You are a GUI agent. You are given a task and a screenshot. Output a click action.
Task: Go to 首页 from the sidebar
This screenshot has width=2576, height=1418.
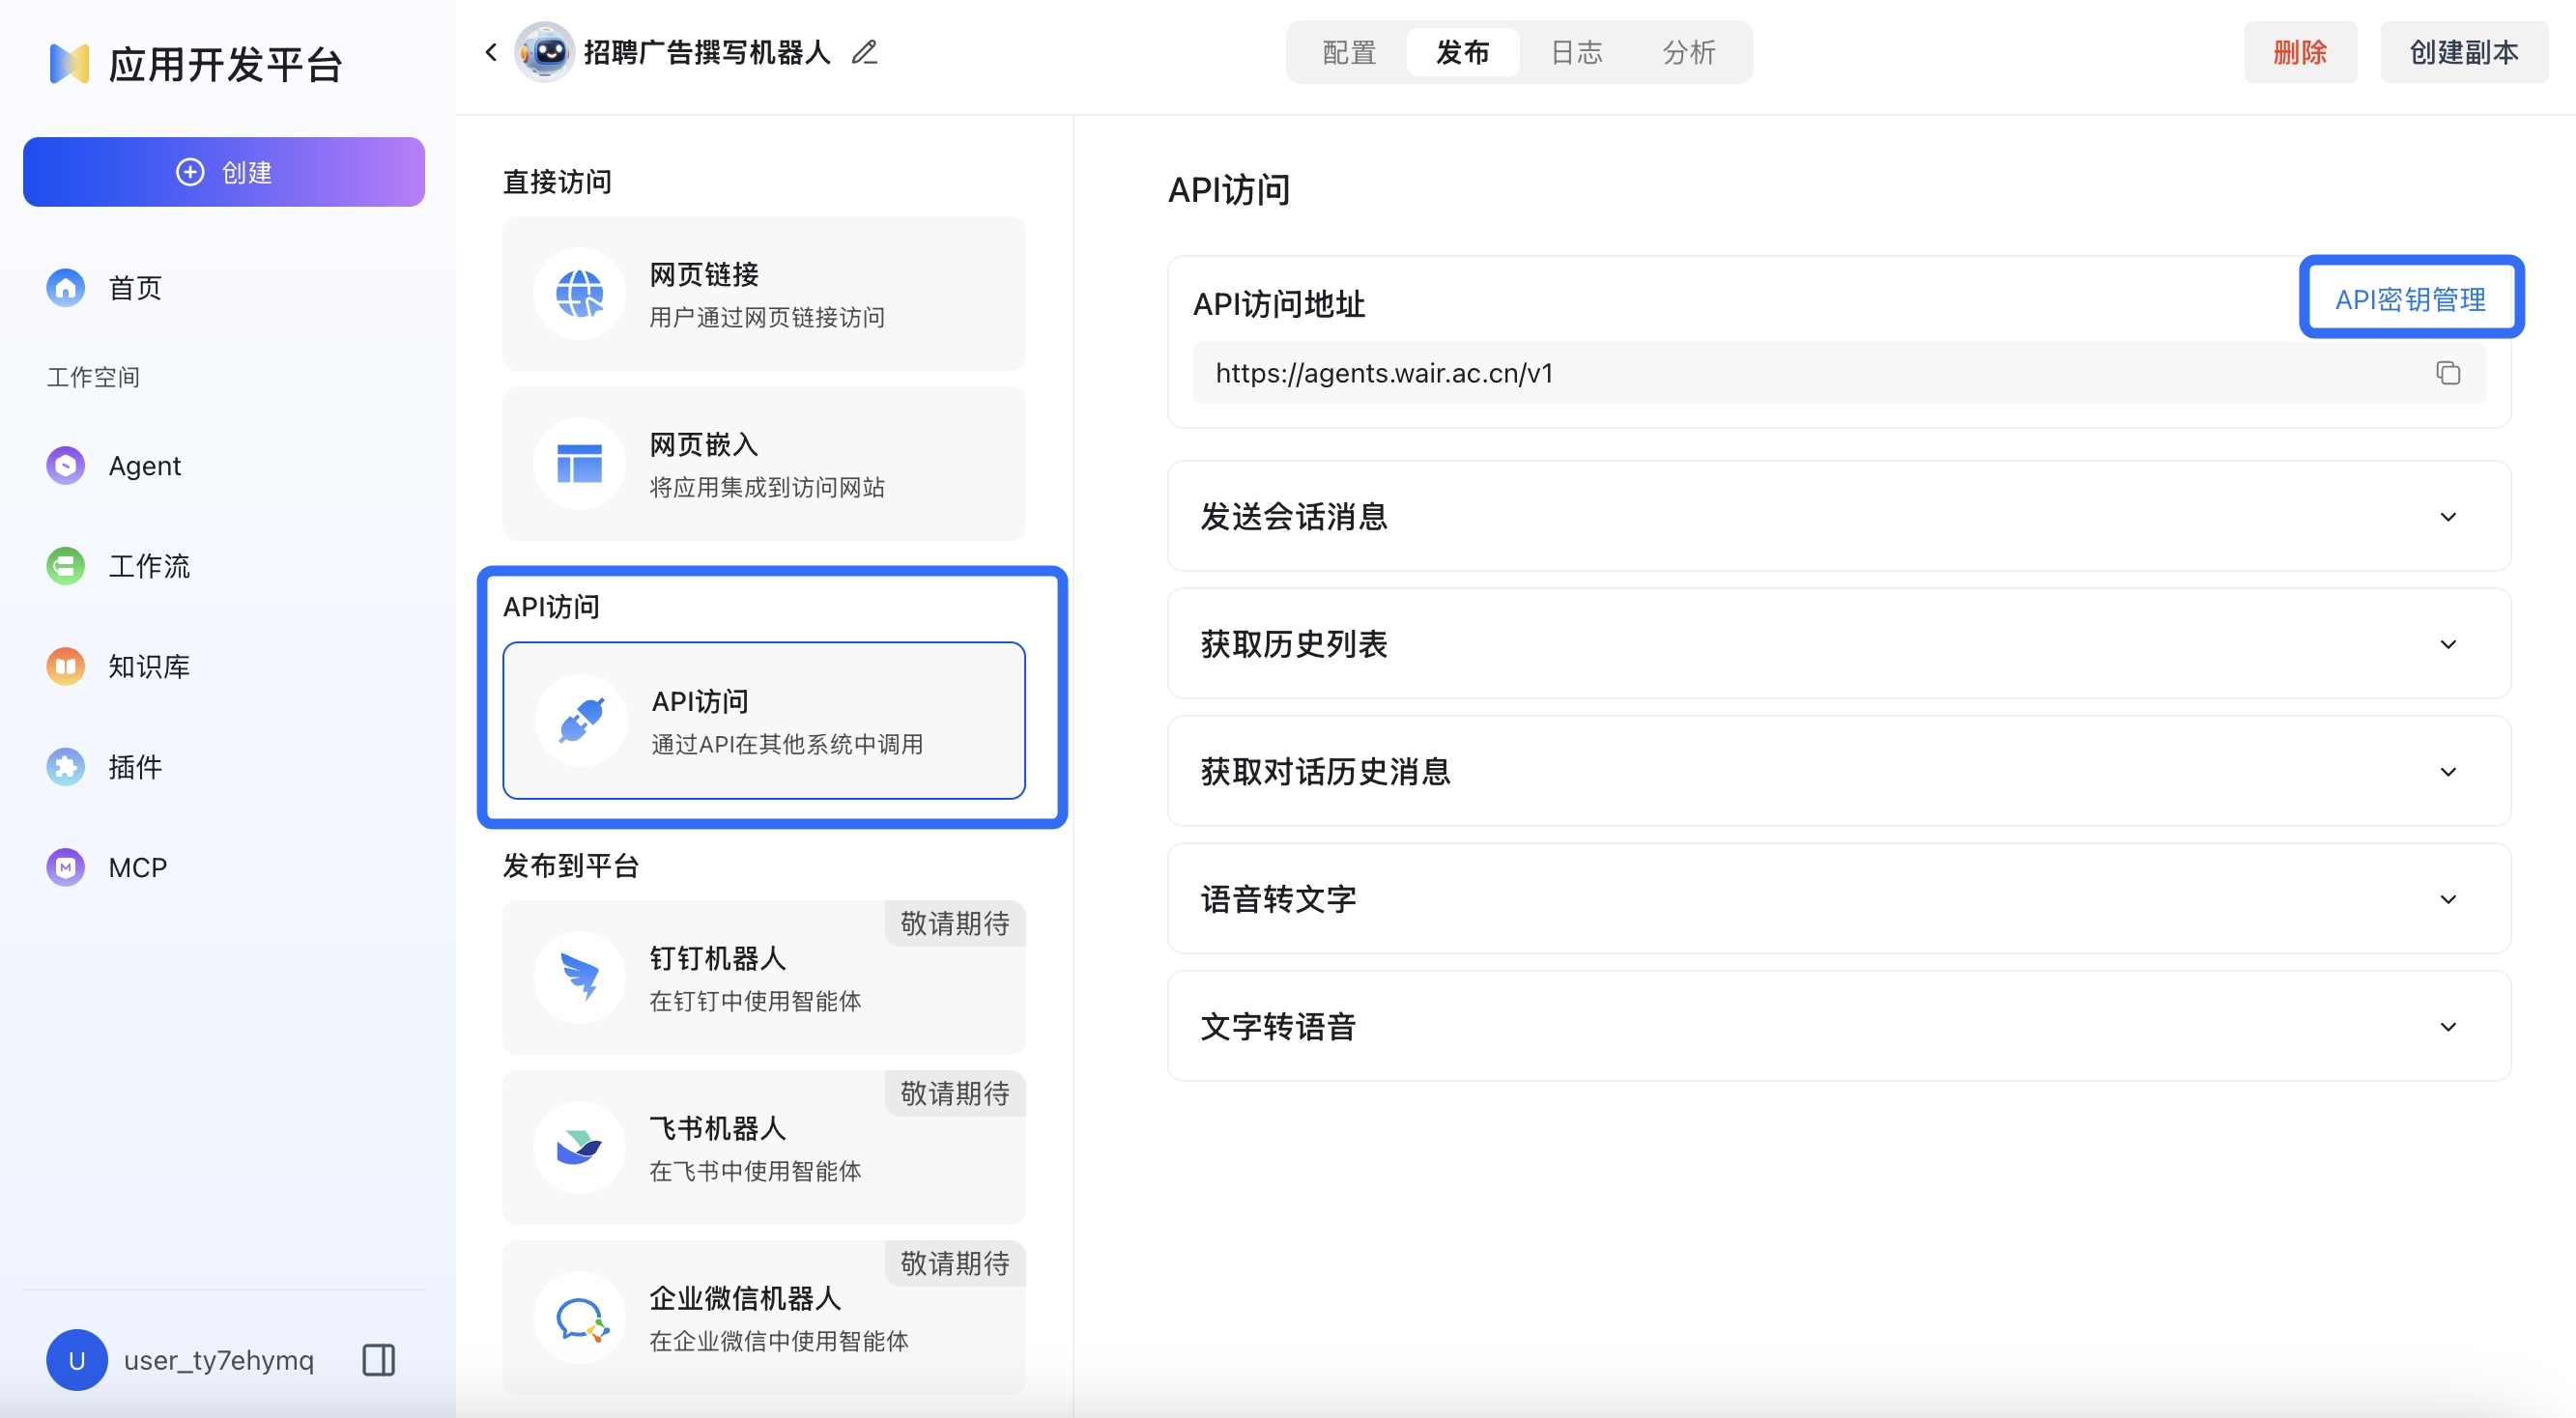[134, 288]
